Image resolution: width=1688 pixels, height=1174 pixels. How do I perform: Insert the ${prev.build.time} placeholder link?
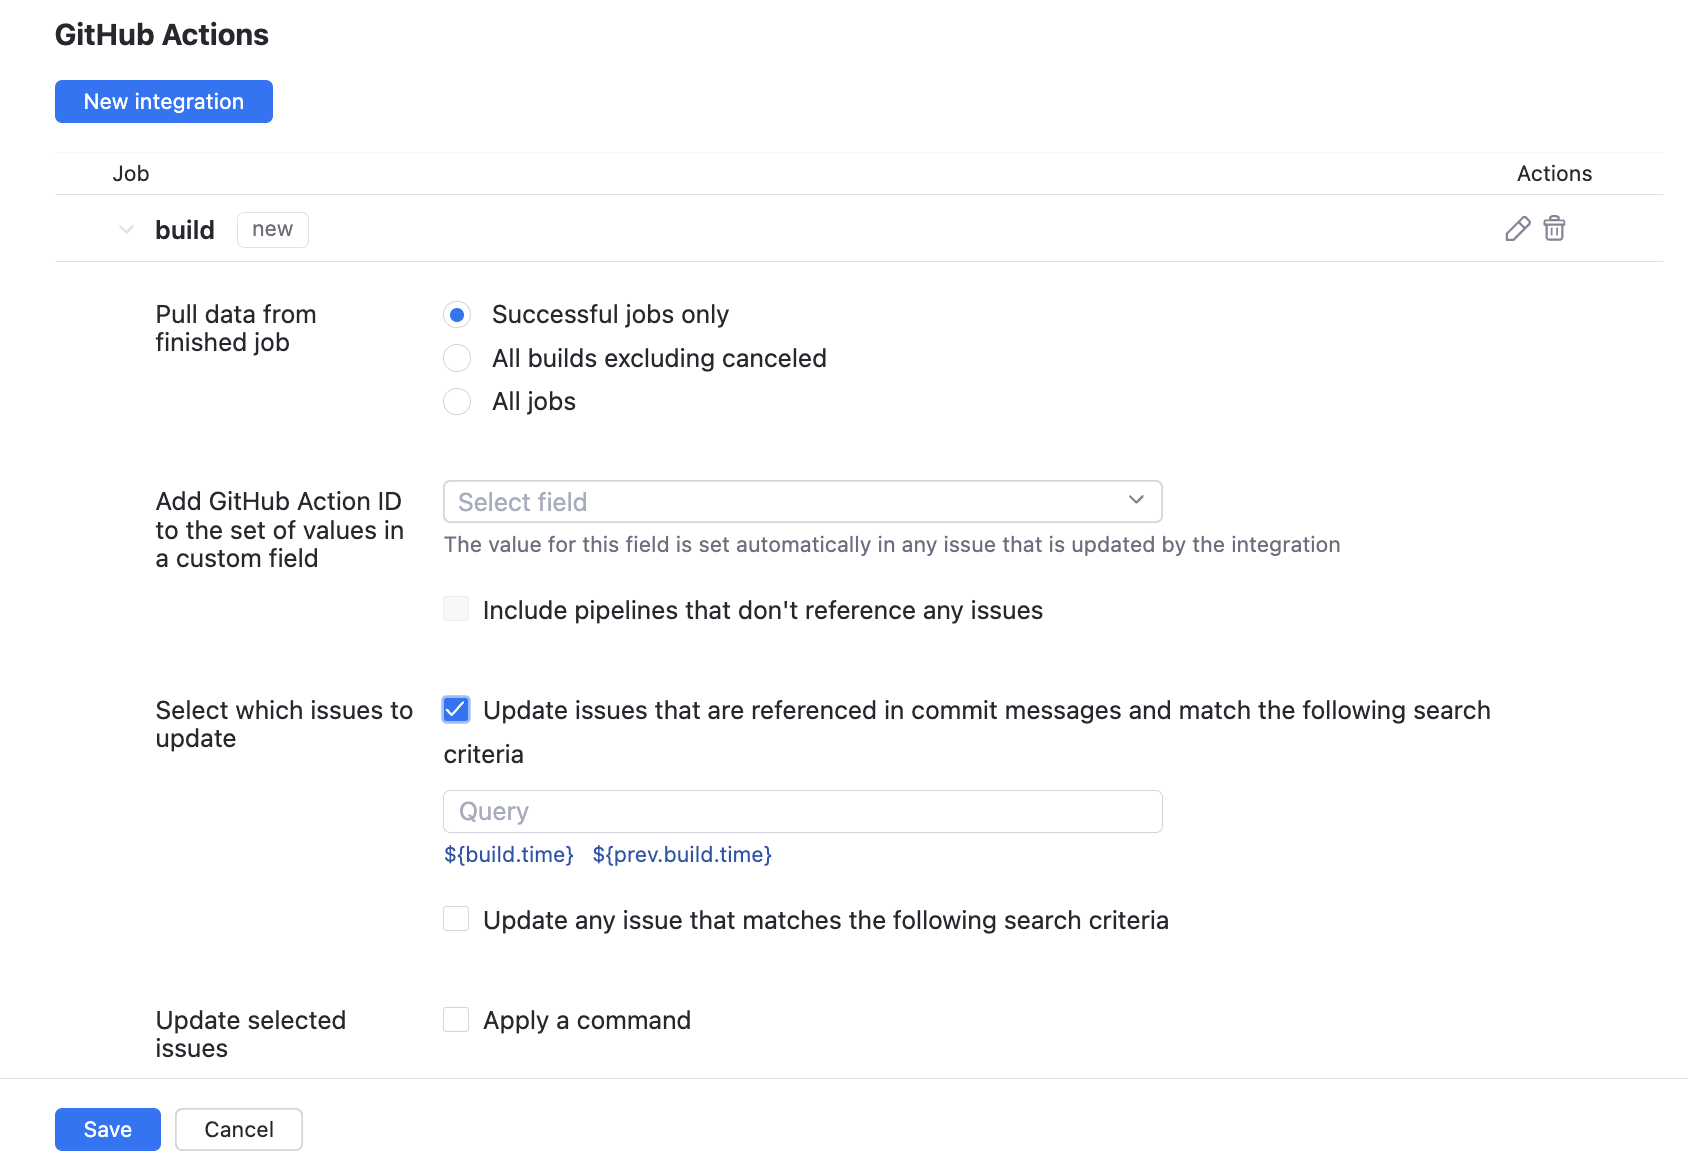tap(682, 855)
